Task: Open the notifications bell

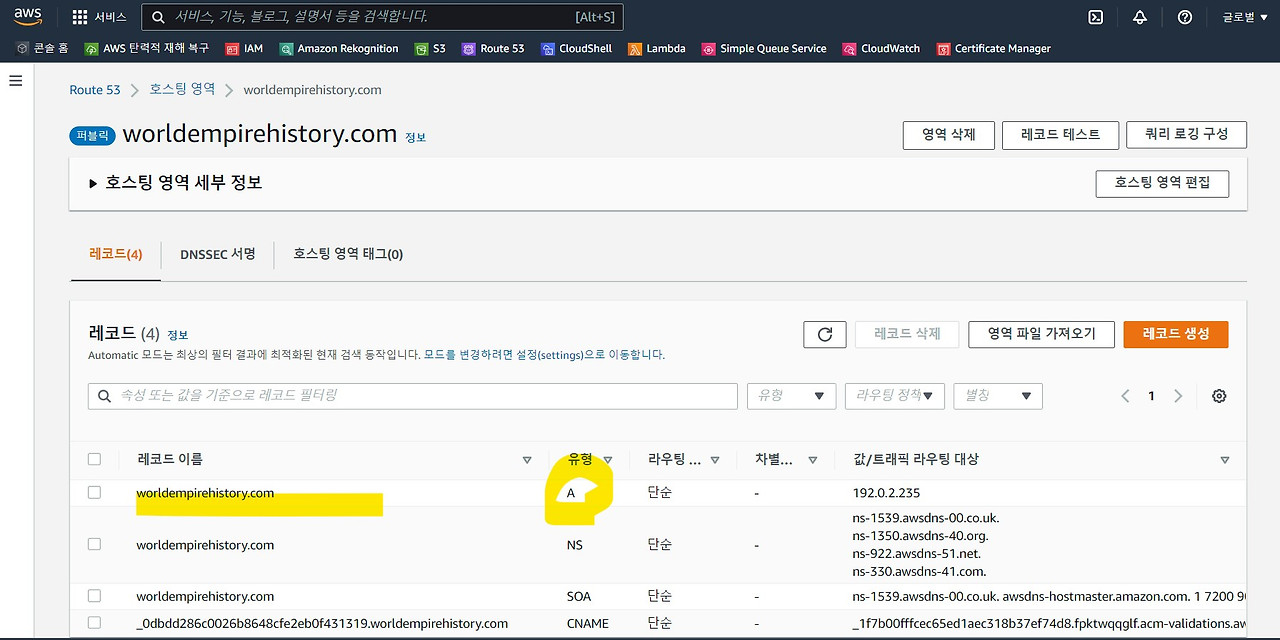Action: 1139,17
